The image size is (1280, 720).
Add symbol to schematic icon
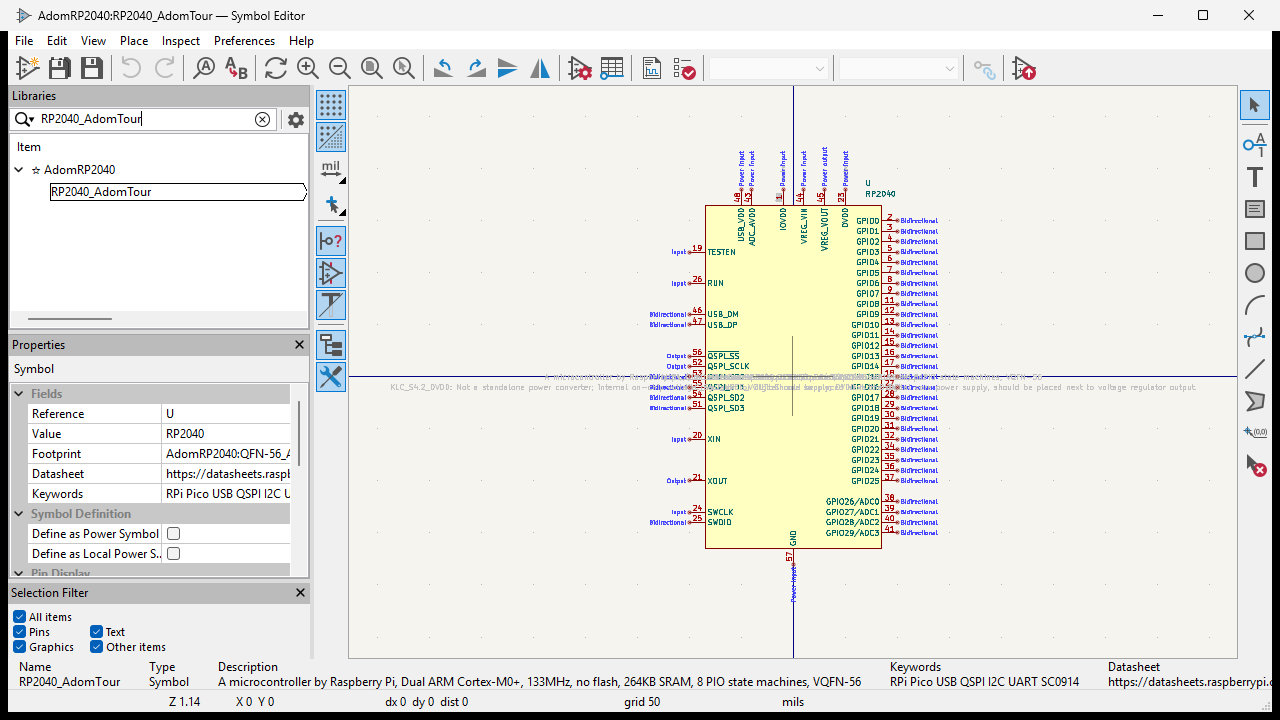[1024, 68]
